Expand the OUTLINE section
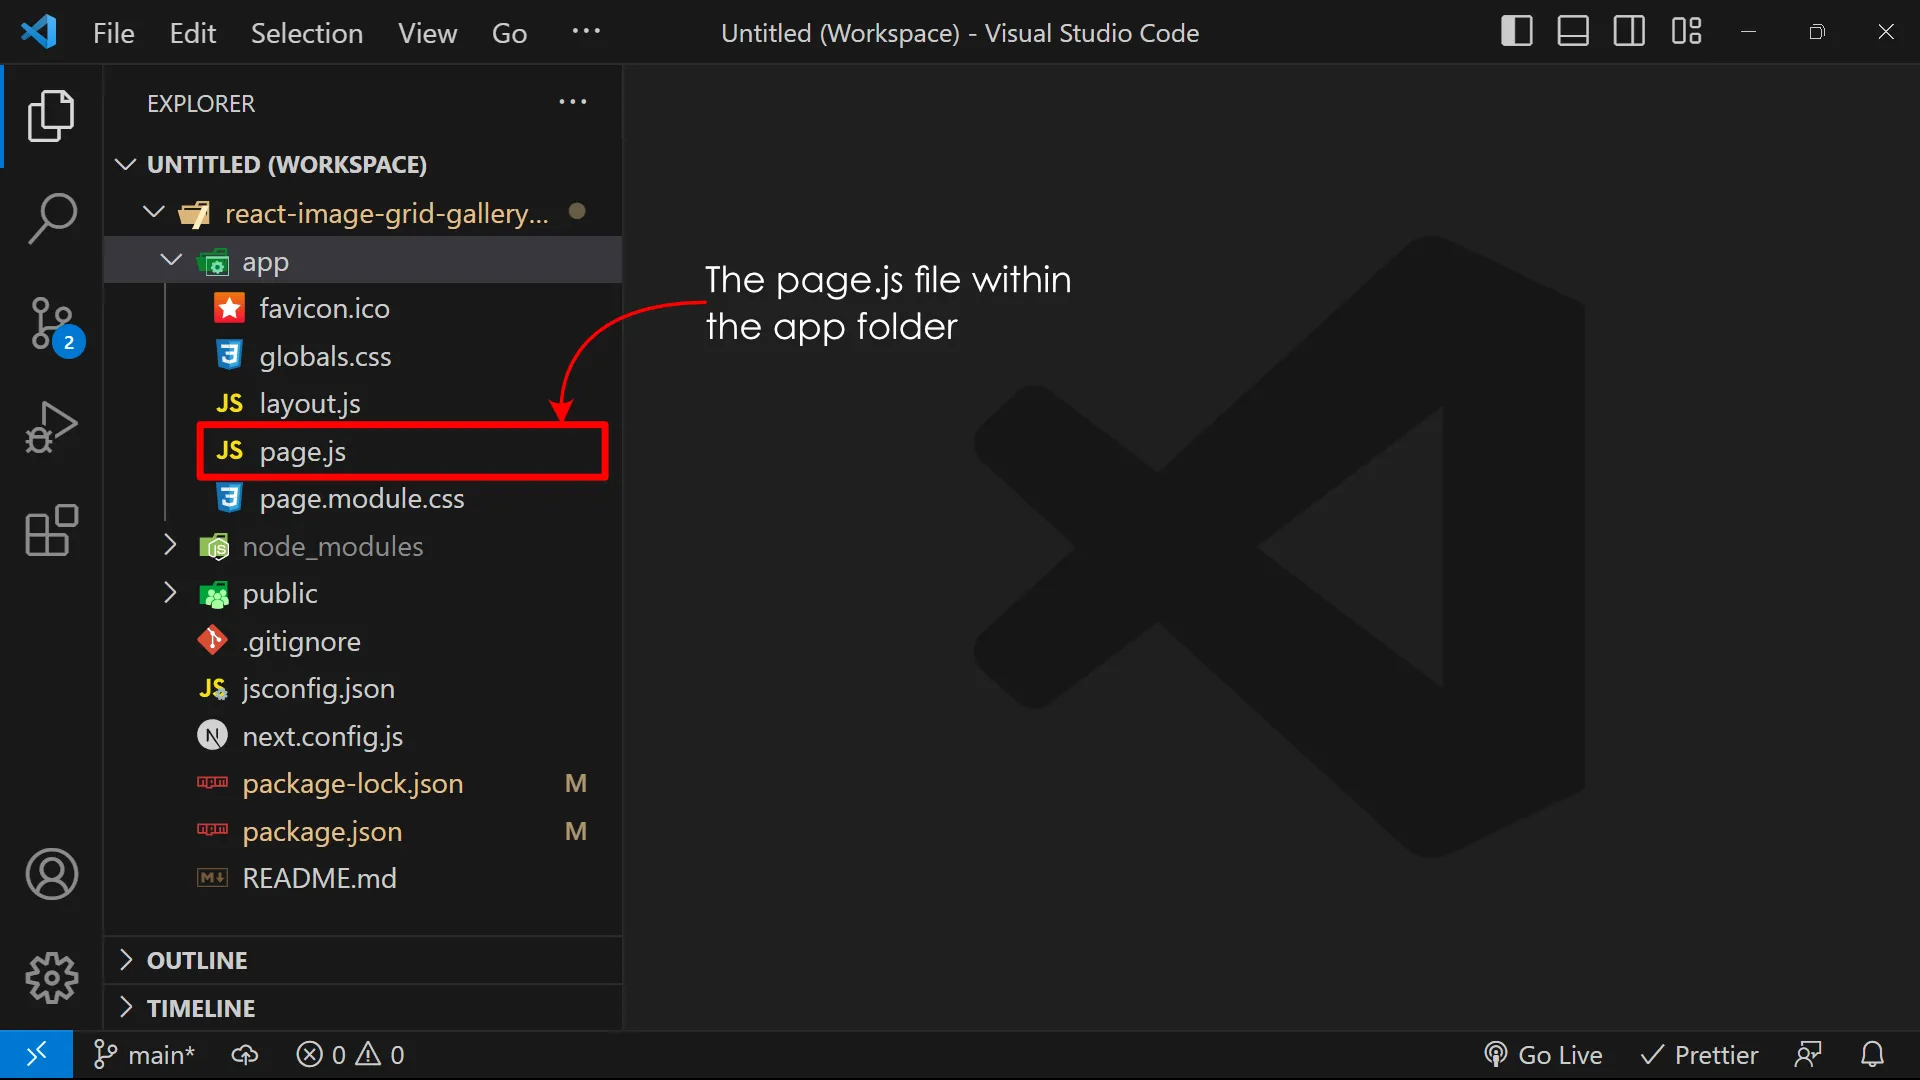The width and height of the screenshot is (1920, 1080). tap(126, 959)
